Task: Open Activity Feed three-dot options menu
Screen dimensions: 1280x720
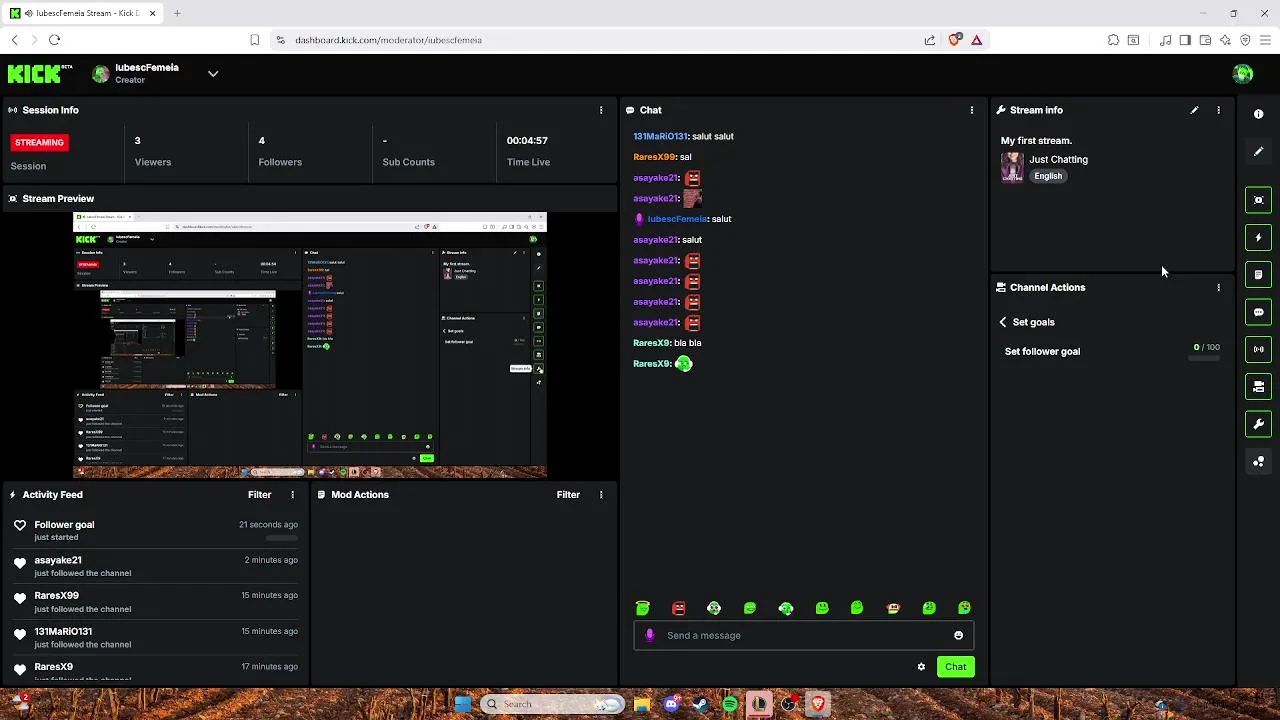Action: click(293, 495)
